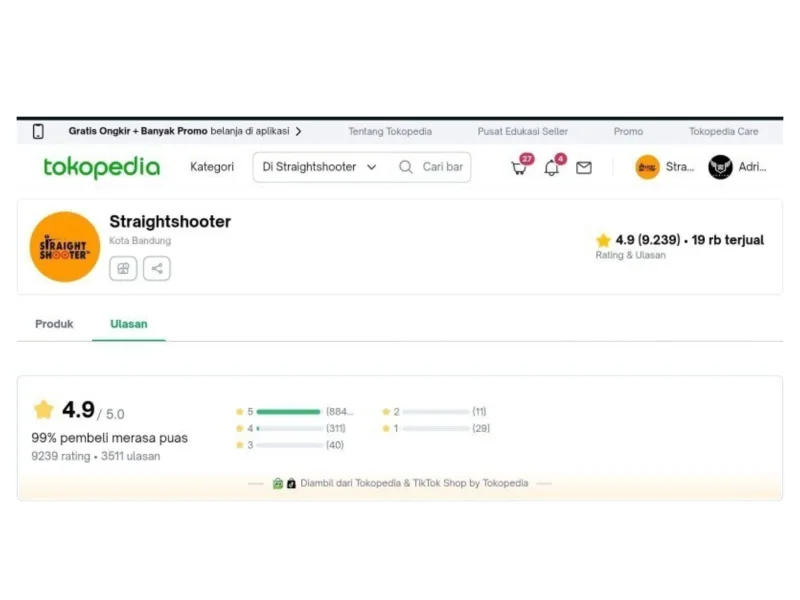Click the Adri... user profile avatar
Viewport: 800px width, 600px height.
coord(720,167)
